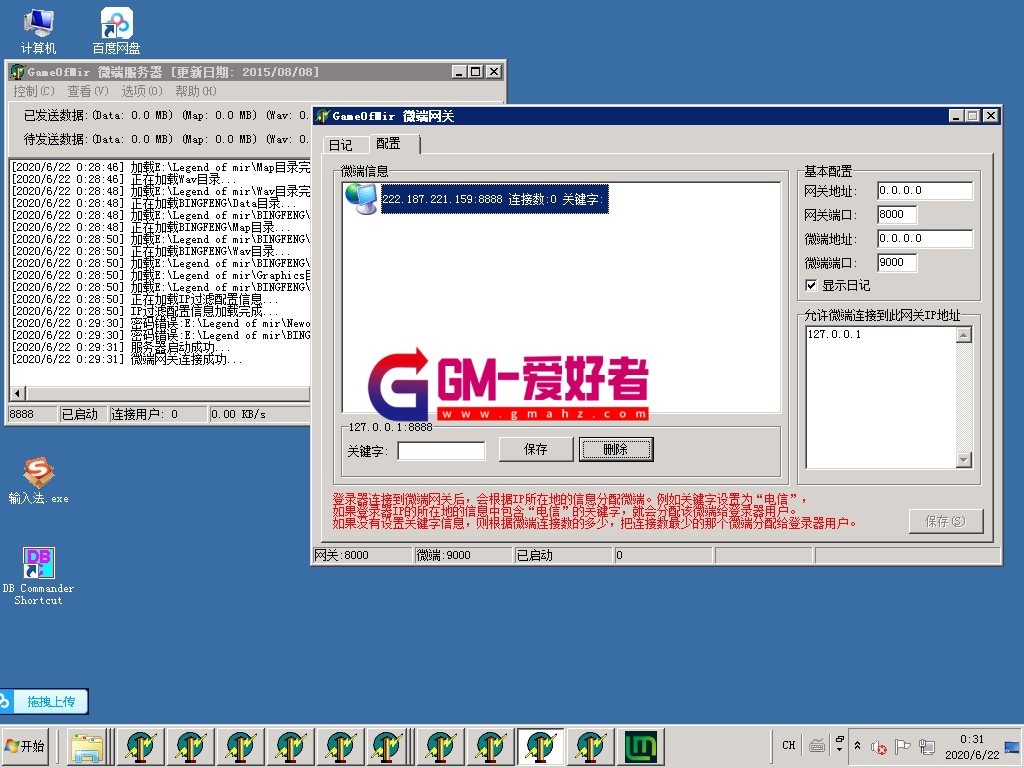Switch to the 日记 tab
The width and height of the screenshot is (1024, 768).
click(x=340, y=145)
